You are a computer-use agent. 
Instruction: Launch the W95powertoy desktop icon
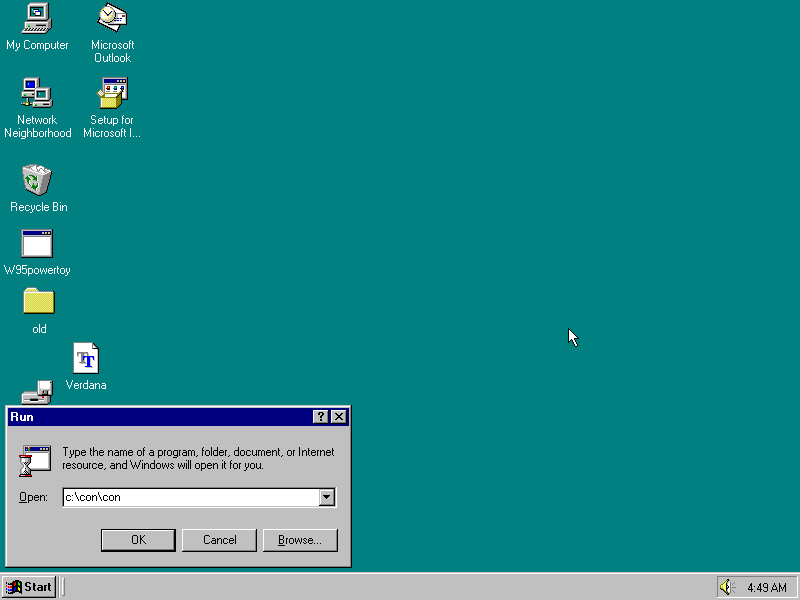pos(37,245)
